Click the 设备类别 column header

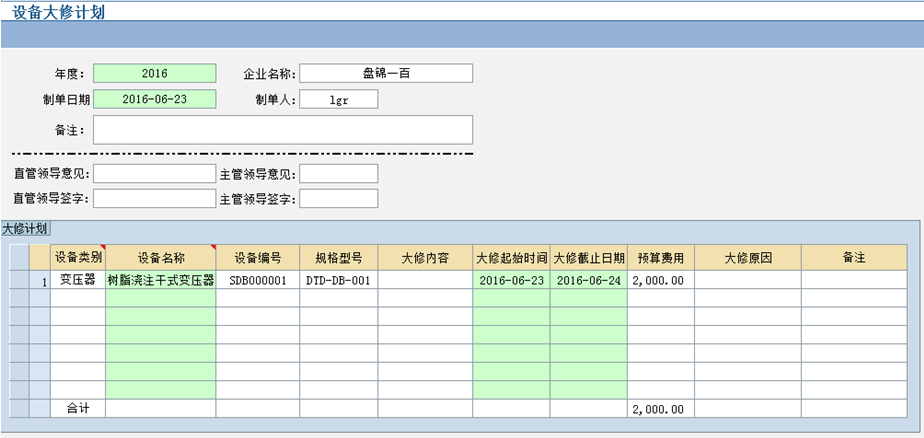coord(78,258)
